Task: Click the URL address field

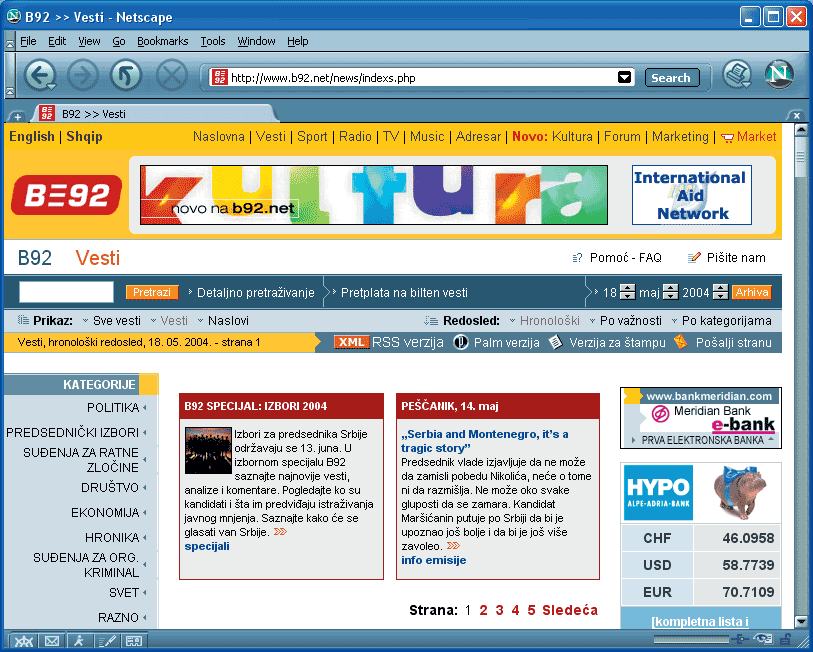Action: 423,78
